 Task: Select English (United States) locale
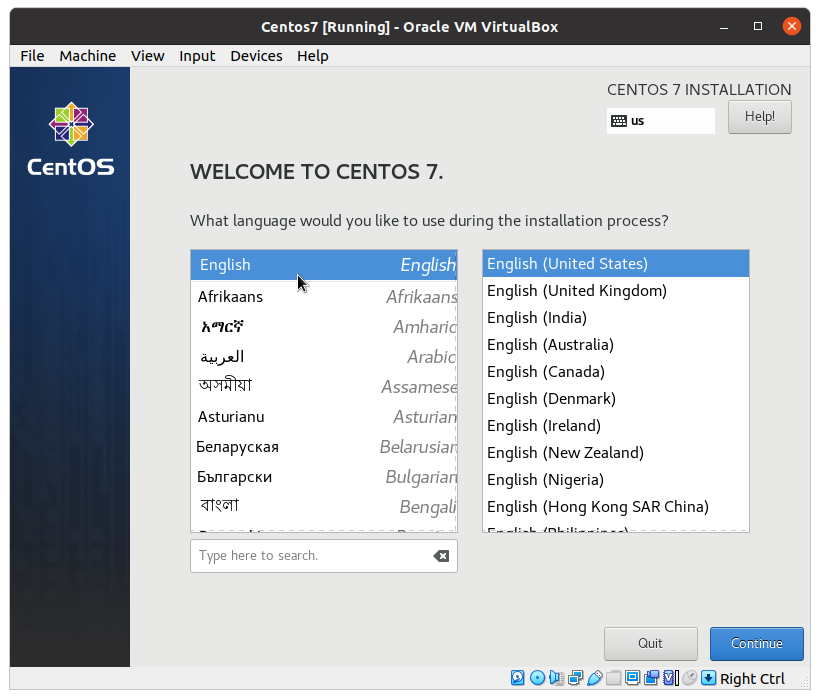click(x=616, y=263)
